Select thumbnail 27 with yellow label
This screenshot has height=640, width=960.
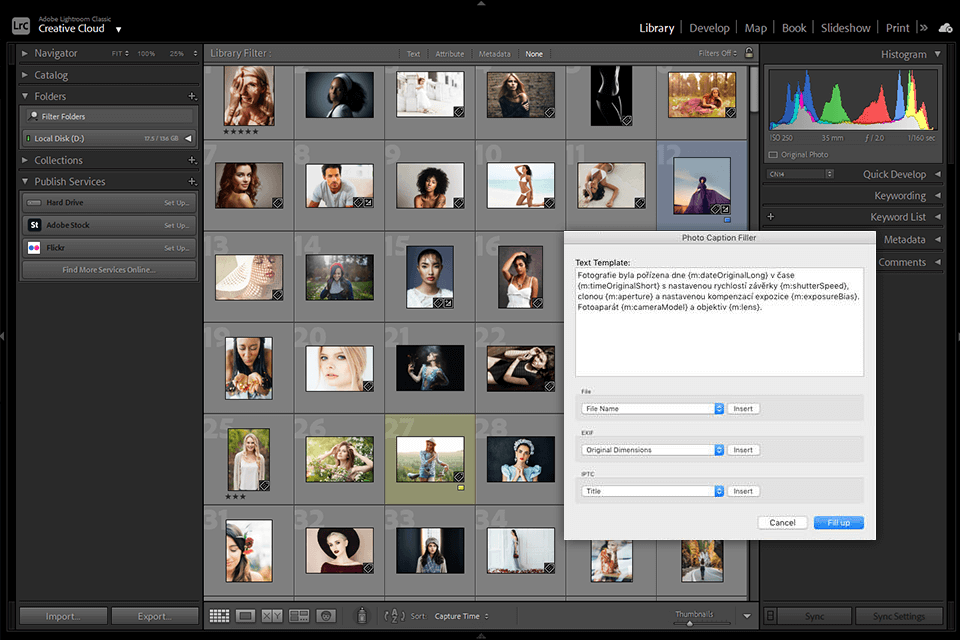[430, 459]
